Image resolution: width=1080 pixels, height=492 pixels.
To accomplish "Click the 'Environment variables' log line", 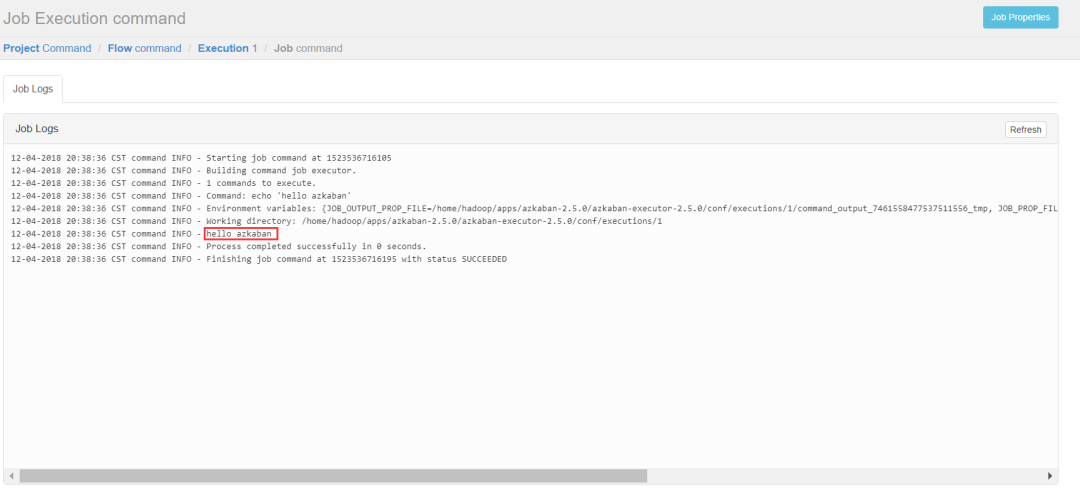I will tap(534, 208).
